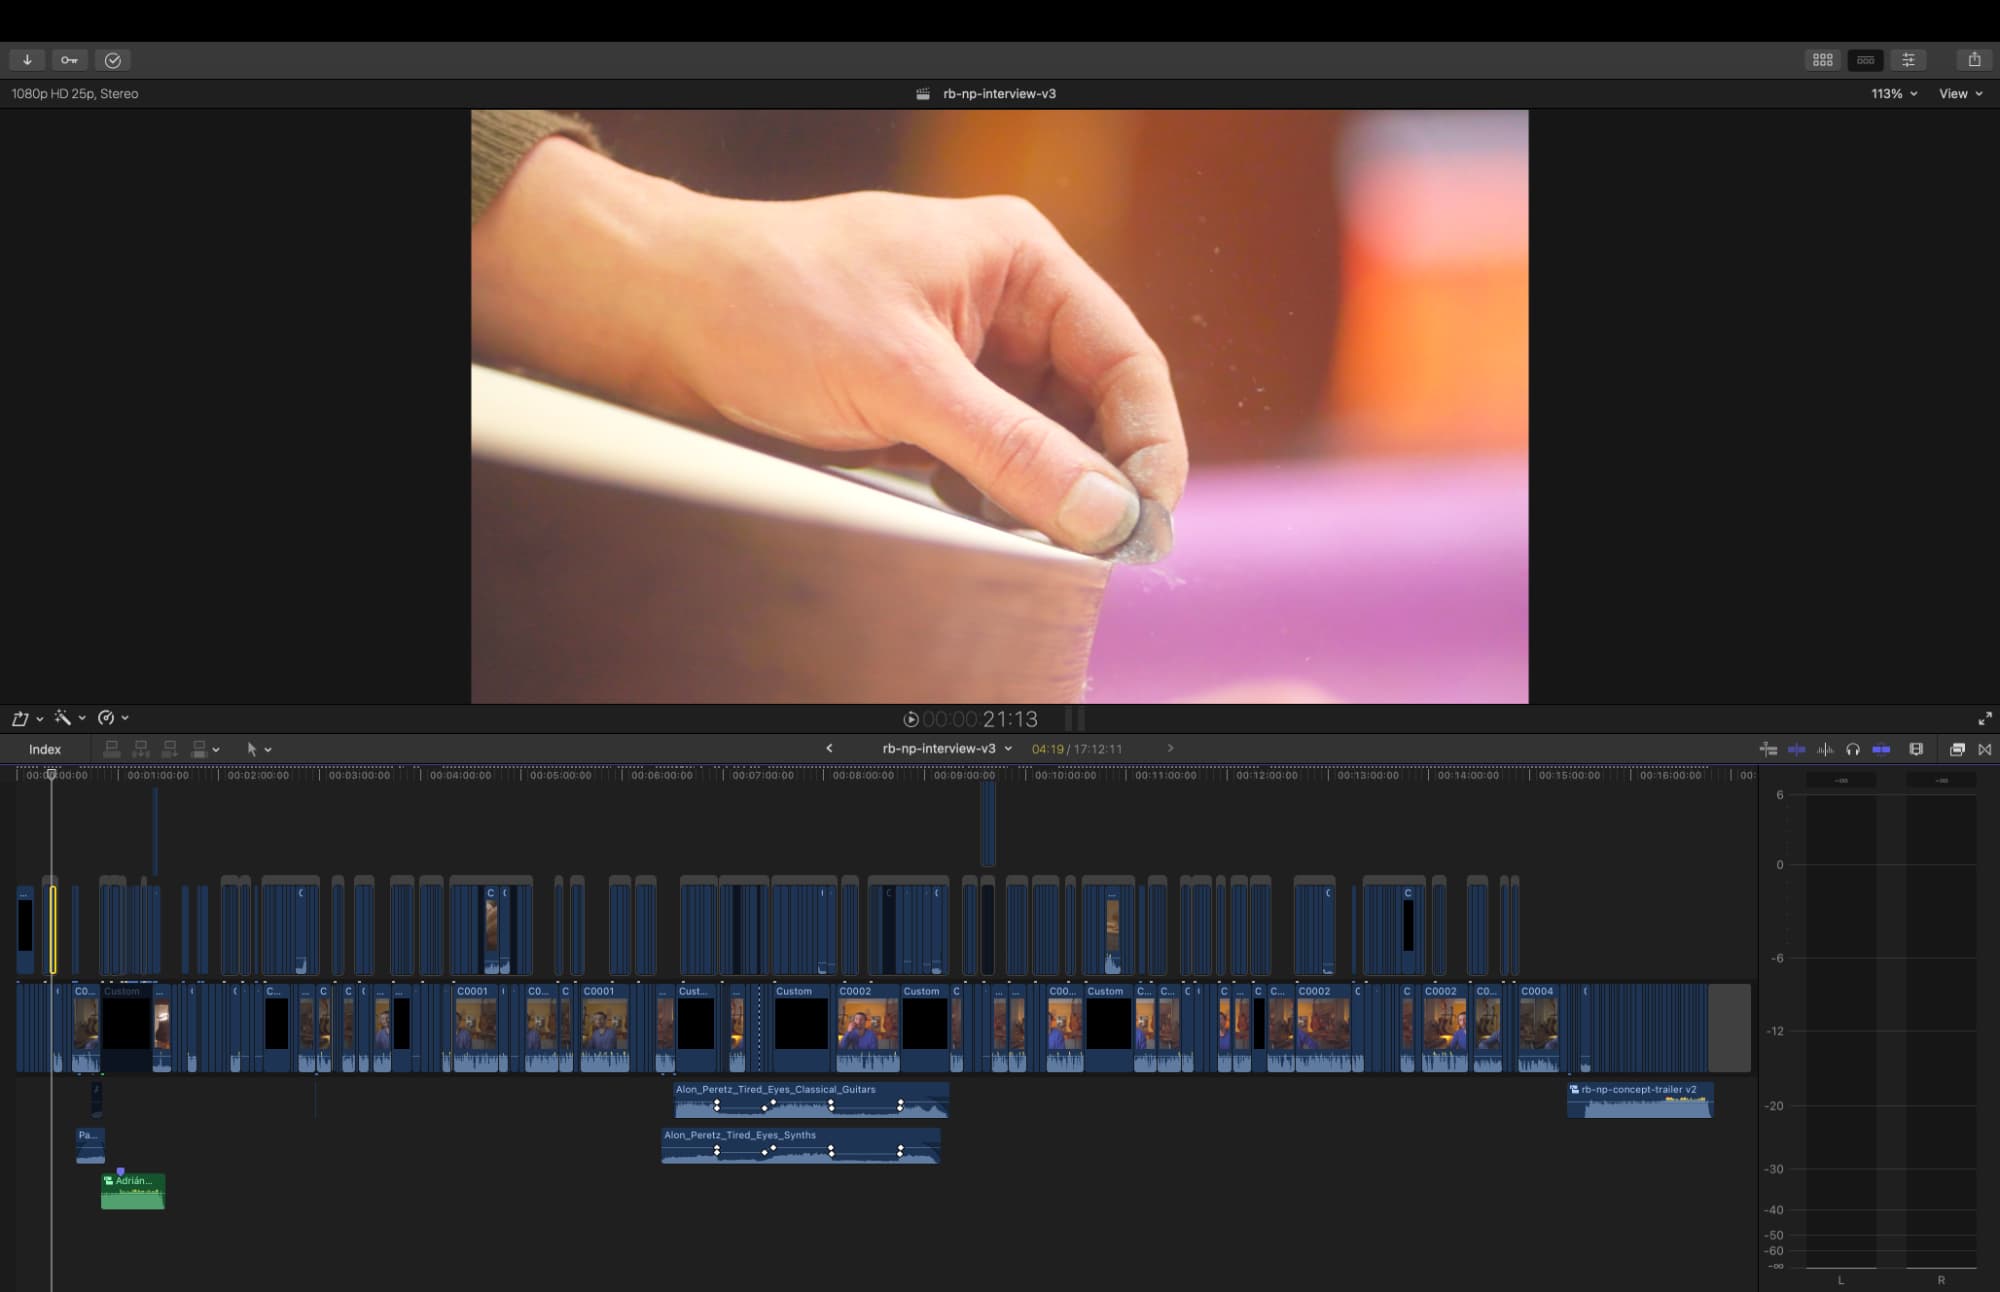
Task: Open clip appearance filmstrip icon
Action: point(1916,749)
